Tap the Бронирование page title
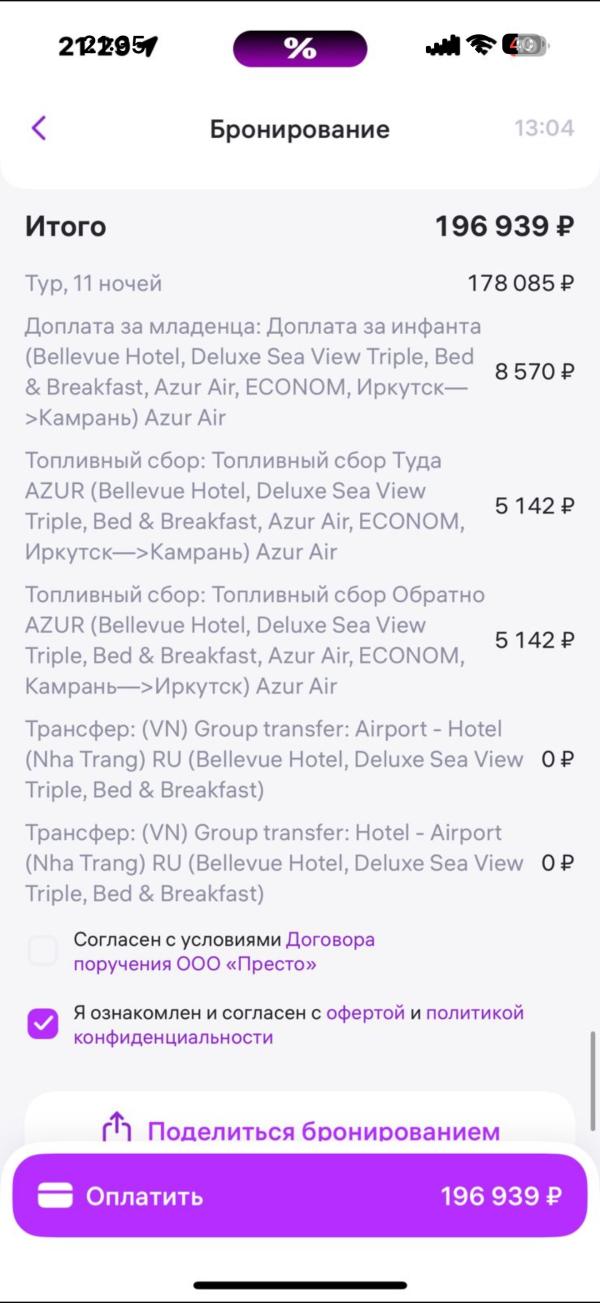 click(300, 129)
